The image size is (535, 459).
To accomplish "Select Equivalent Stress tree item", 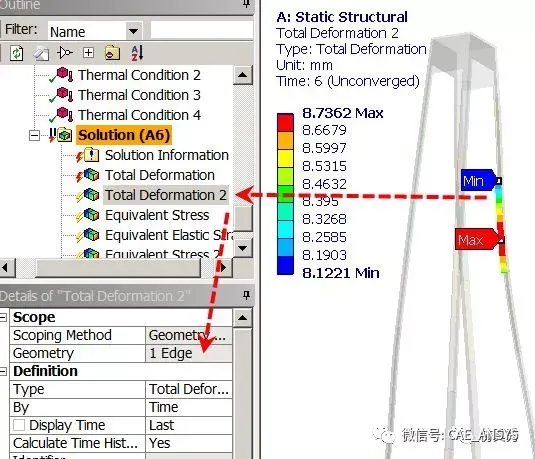I will point(157,215).
